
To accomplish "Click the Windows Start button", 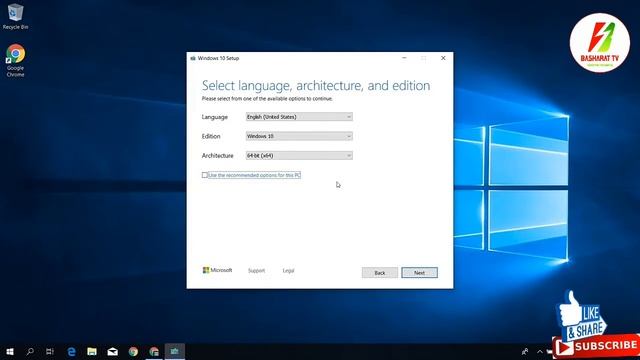I will click(10, 351).
